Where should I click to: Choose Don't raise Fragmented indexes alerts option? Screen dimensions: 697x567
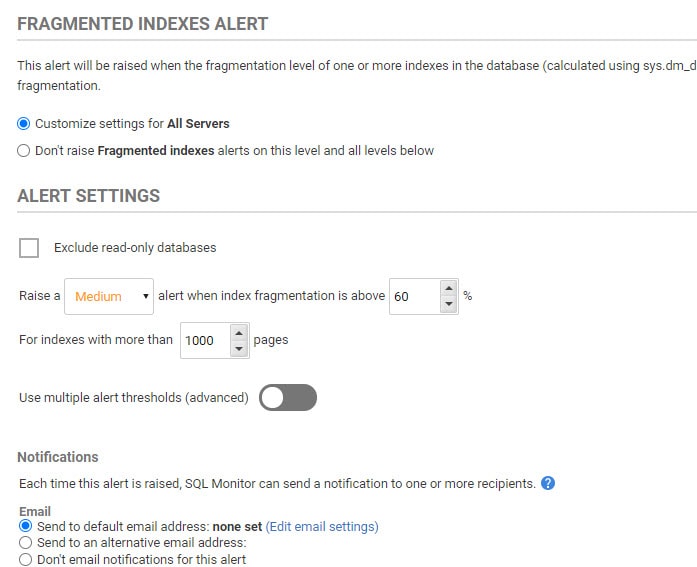pos(24,151)
